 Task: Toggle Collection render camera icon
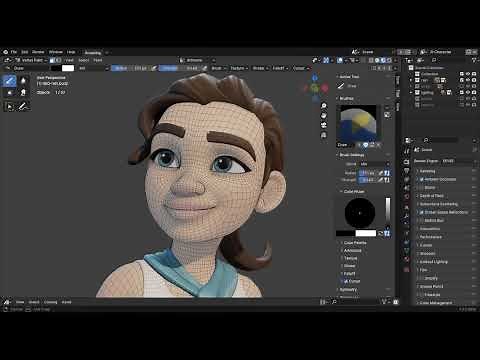click(474, 74)
